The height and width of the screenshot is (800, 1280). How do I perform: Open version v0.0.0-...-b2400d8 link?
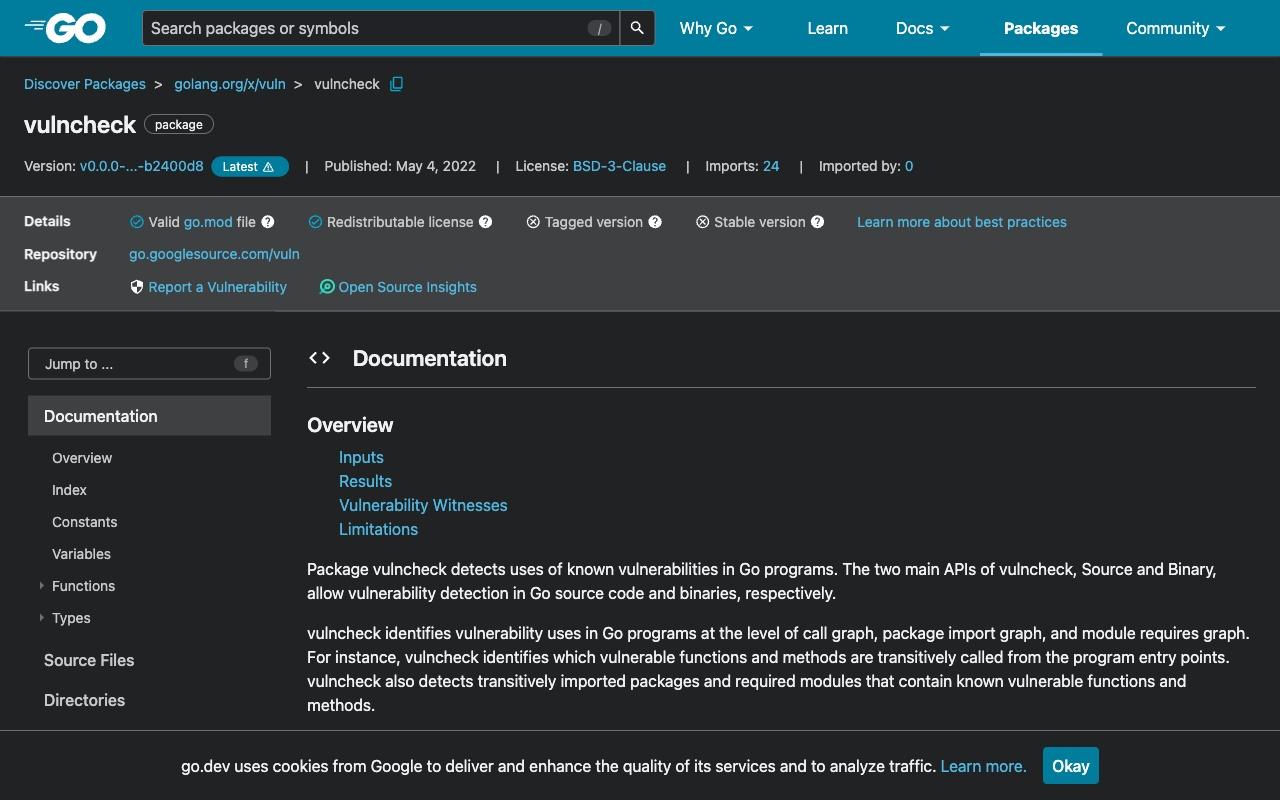point(142,166)
